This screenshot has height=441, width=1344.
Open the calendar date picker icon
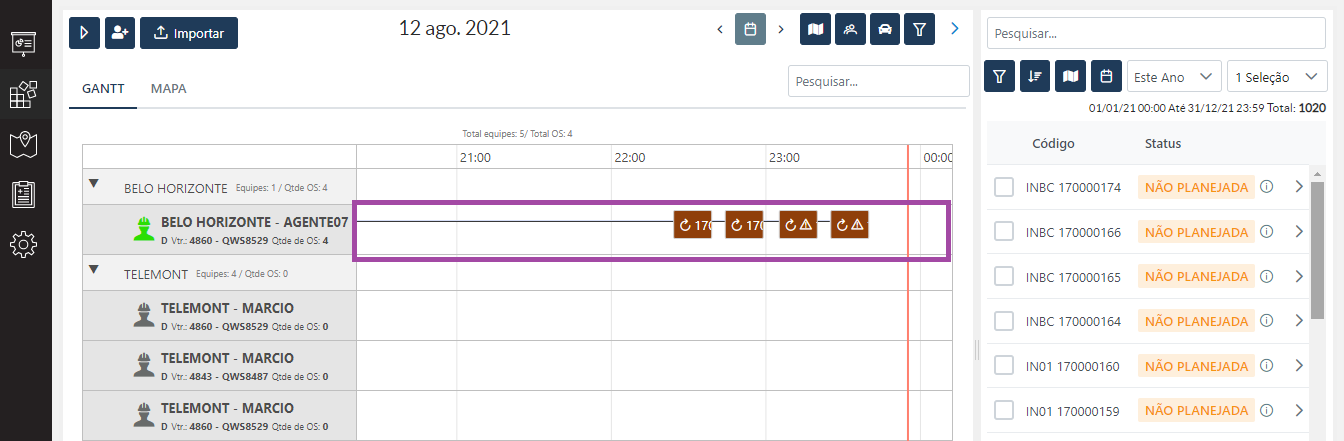(x=750, y=29)
